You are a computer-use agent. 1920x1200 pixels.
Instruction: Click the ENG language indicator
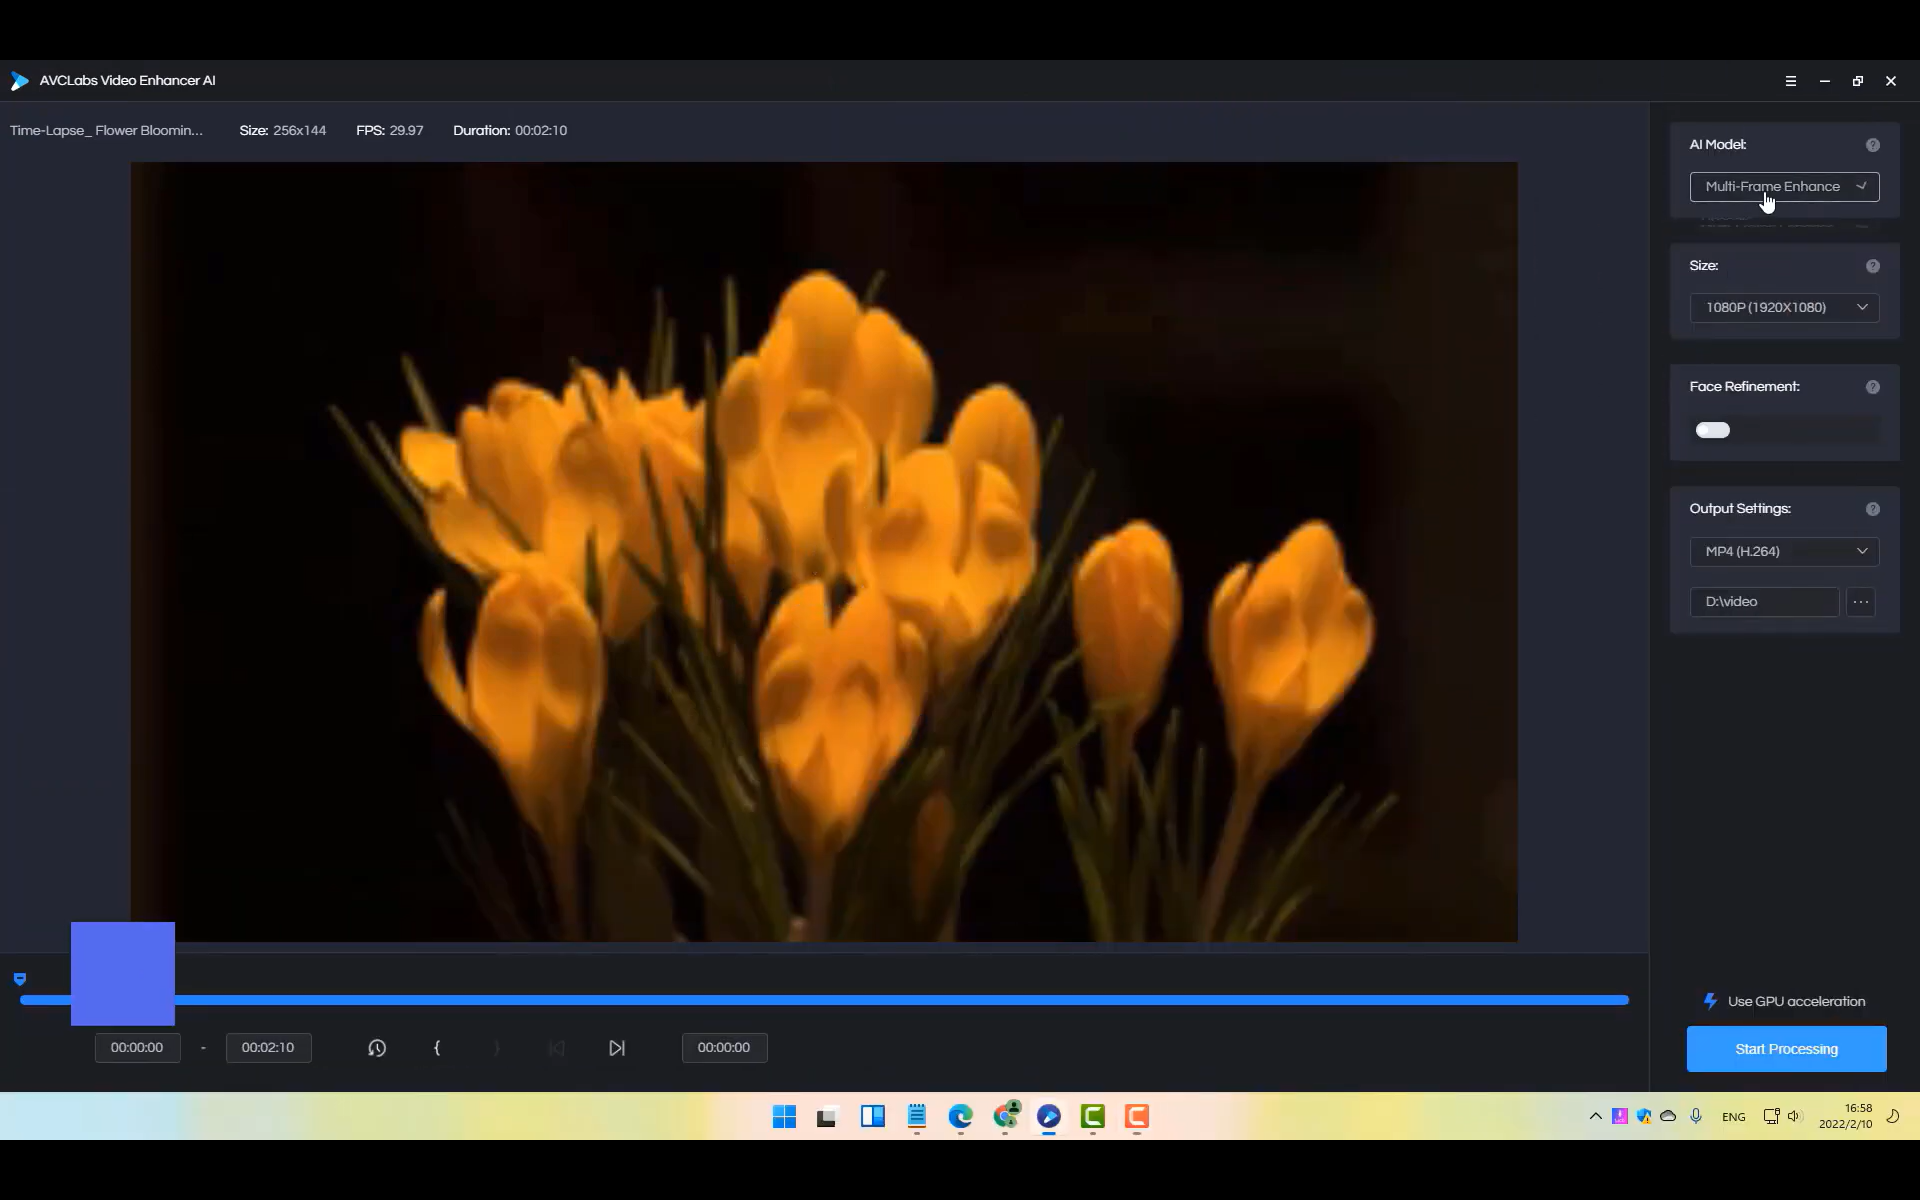click(x=1734, y=1117)
